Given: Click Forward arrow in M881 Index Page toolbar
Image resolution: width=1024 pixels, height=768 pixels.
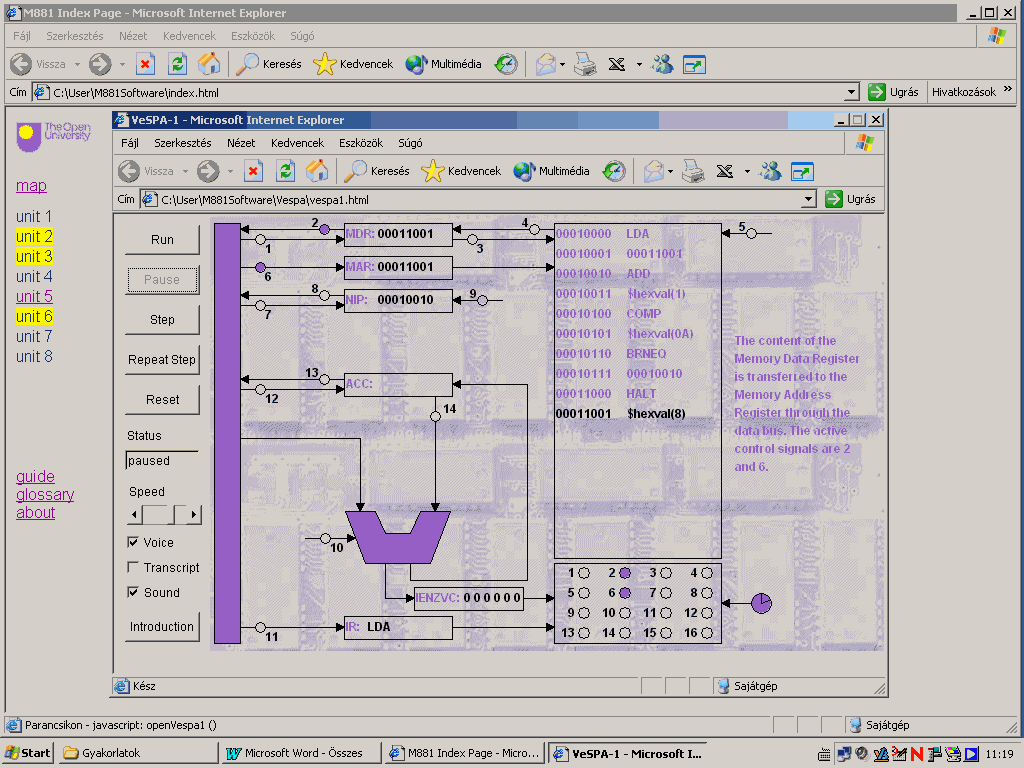Looking at the screenshot, I should coord(100,64).
